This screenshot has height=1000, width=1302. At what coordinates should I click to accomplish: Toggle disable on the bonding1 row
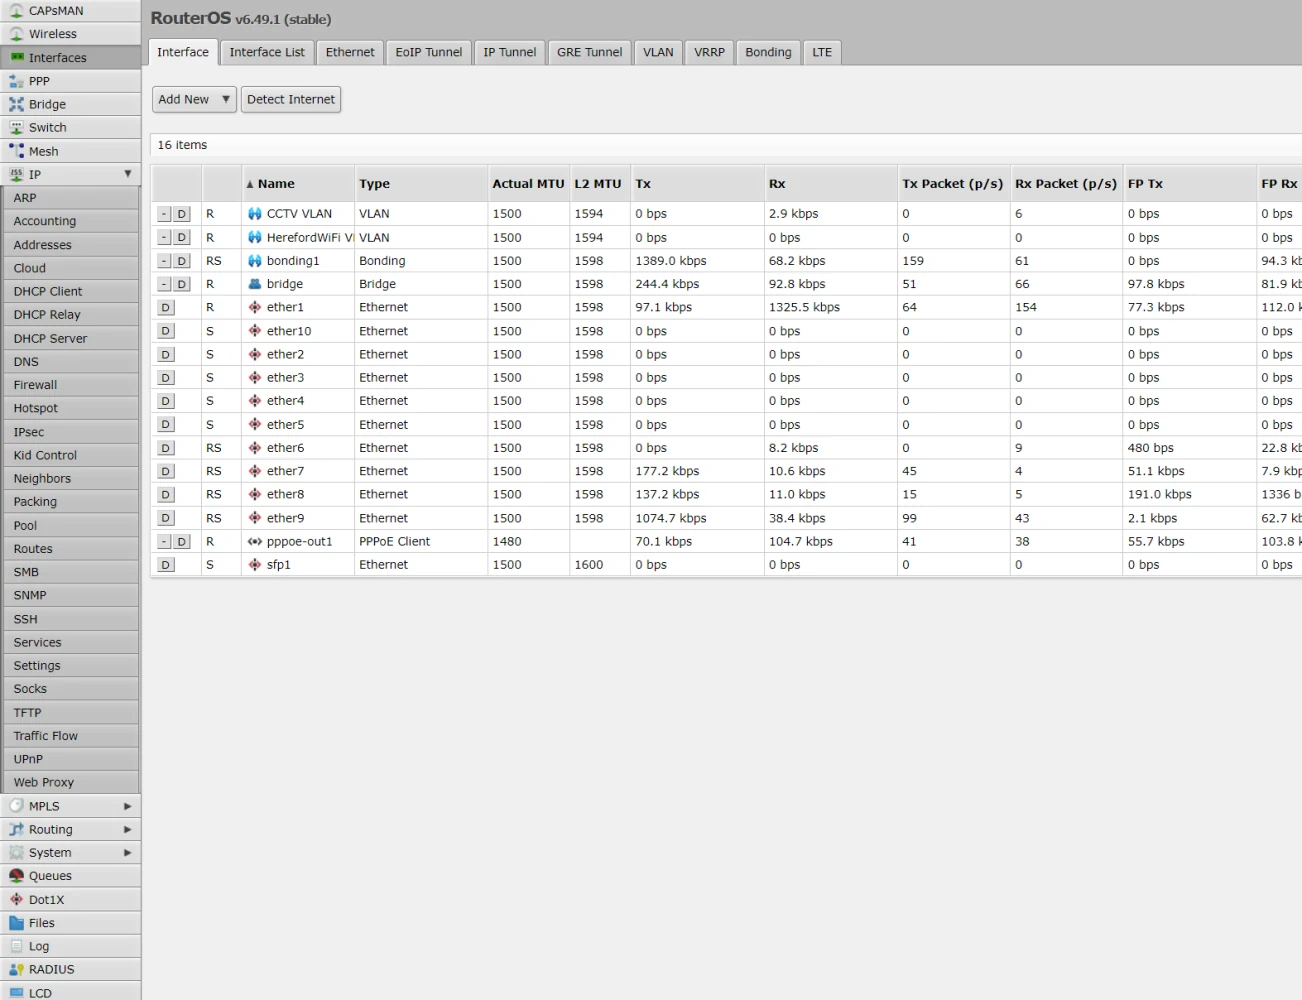(x=181, y=261)
